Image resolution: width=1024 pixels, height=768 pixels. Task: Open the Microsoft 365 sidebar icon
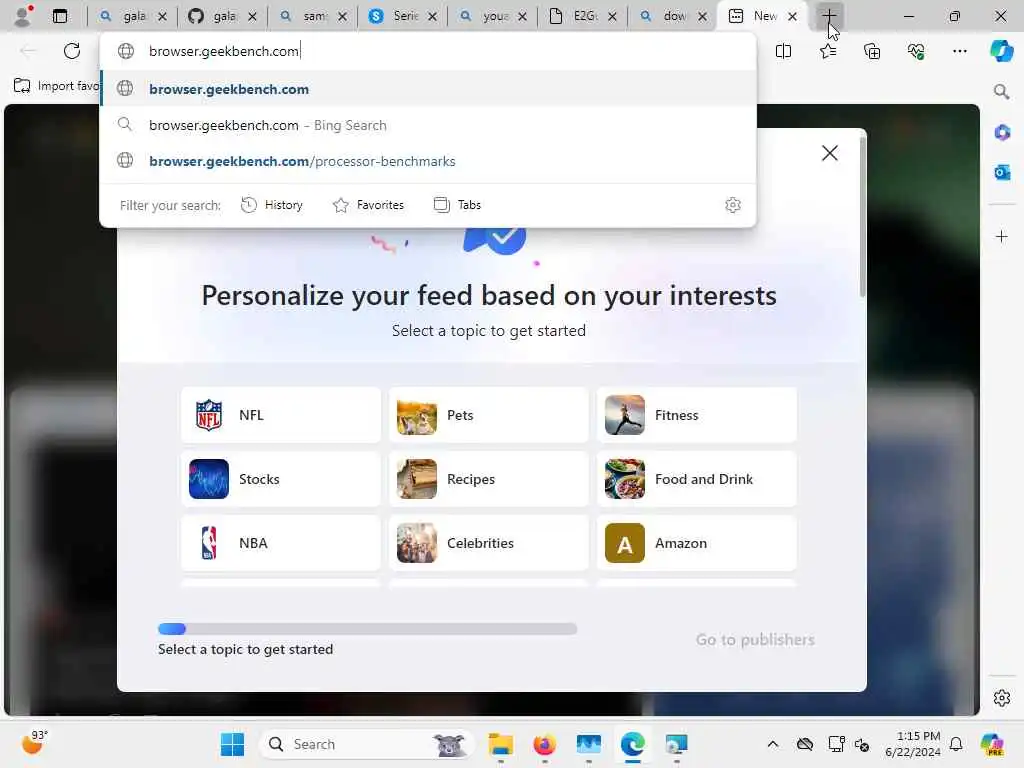[1001, 133]
